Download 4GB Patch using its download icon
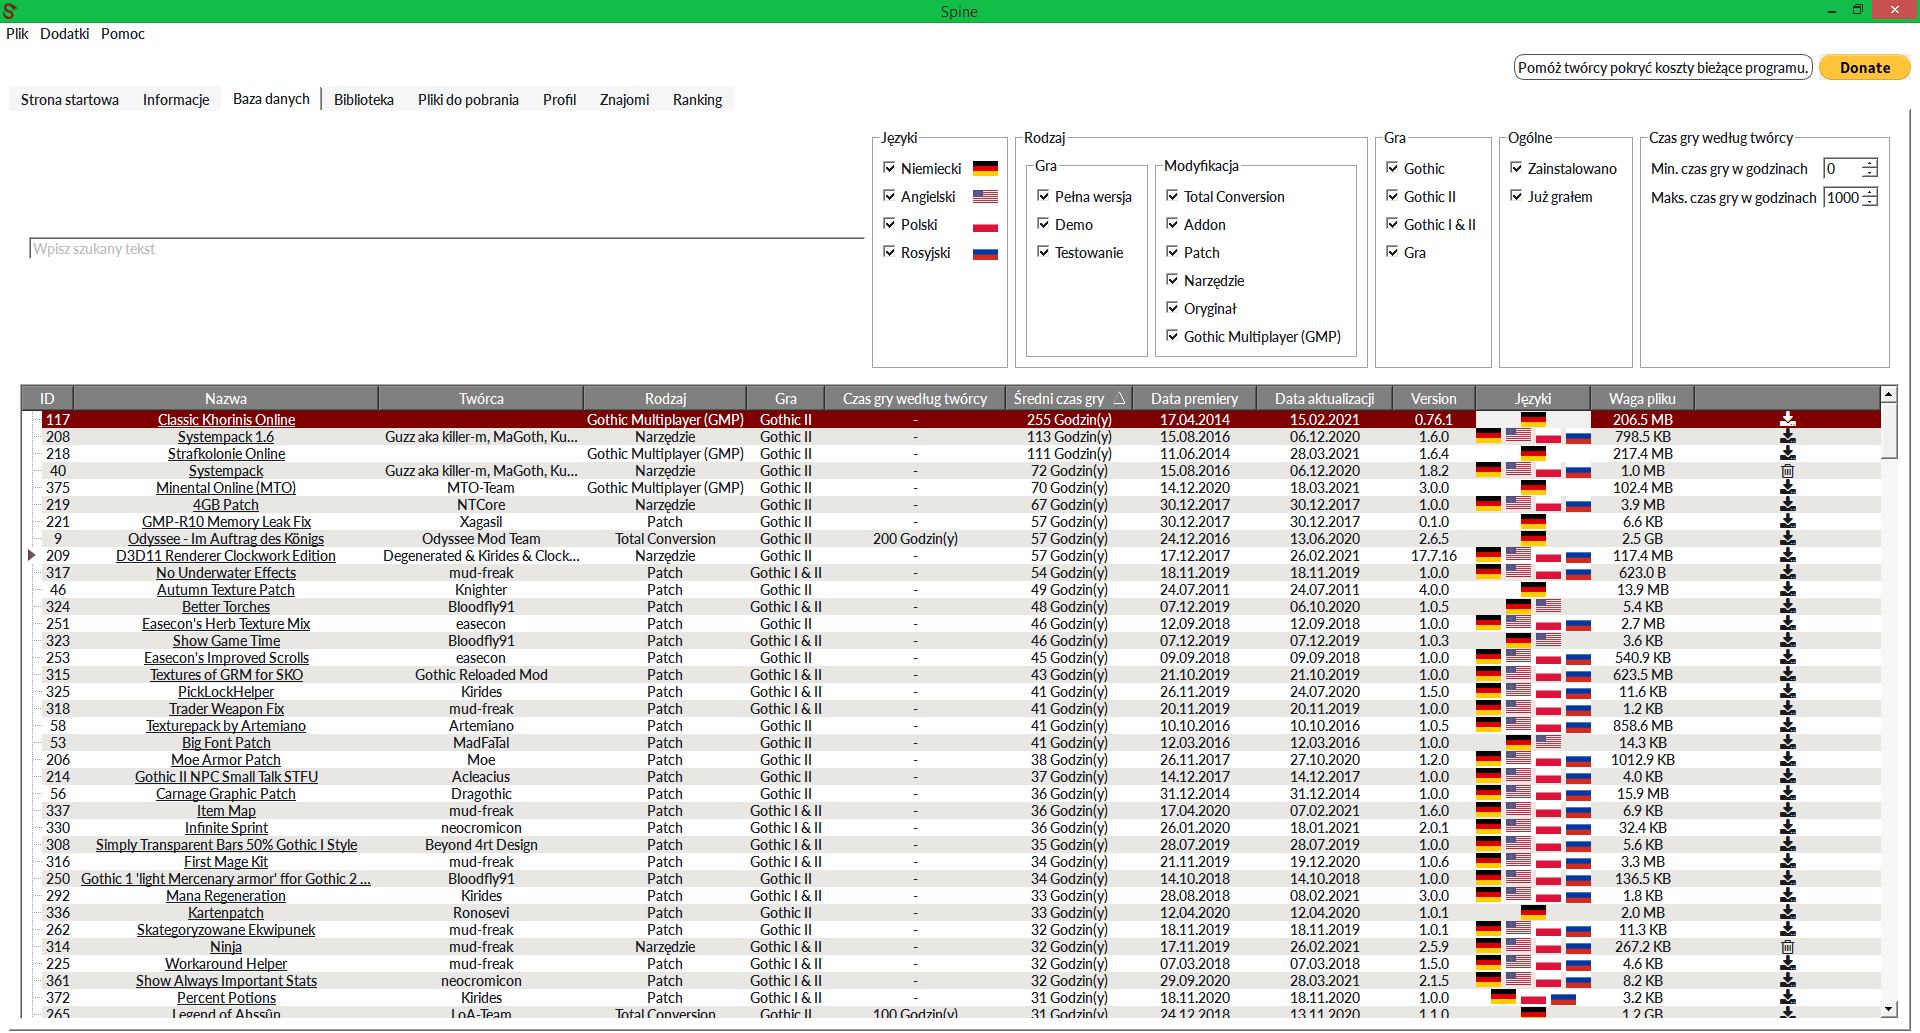1920x1033 pixels. pyautogui.click(x=1787, y=505)
